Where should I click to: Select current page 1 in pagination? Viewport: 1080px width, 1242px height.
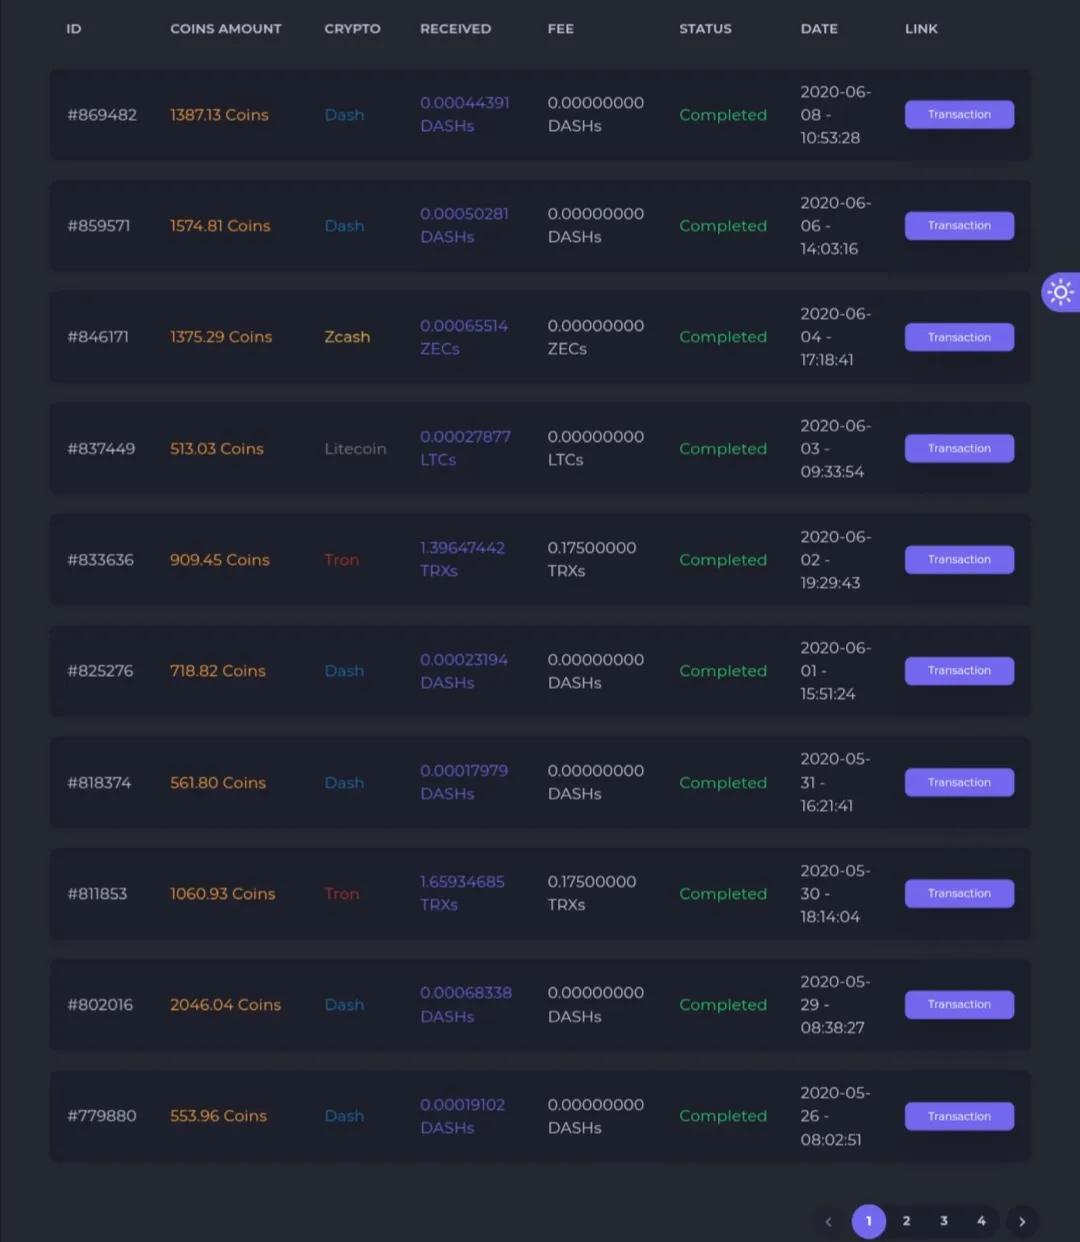(x=868, y=1221)
